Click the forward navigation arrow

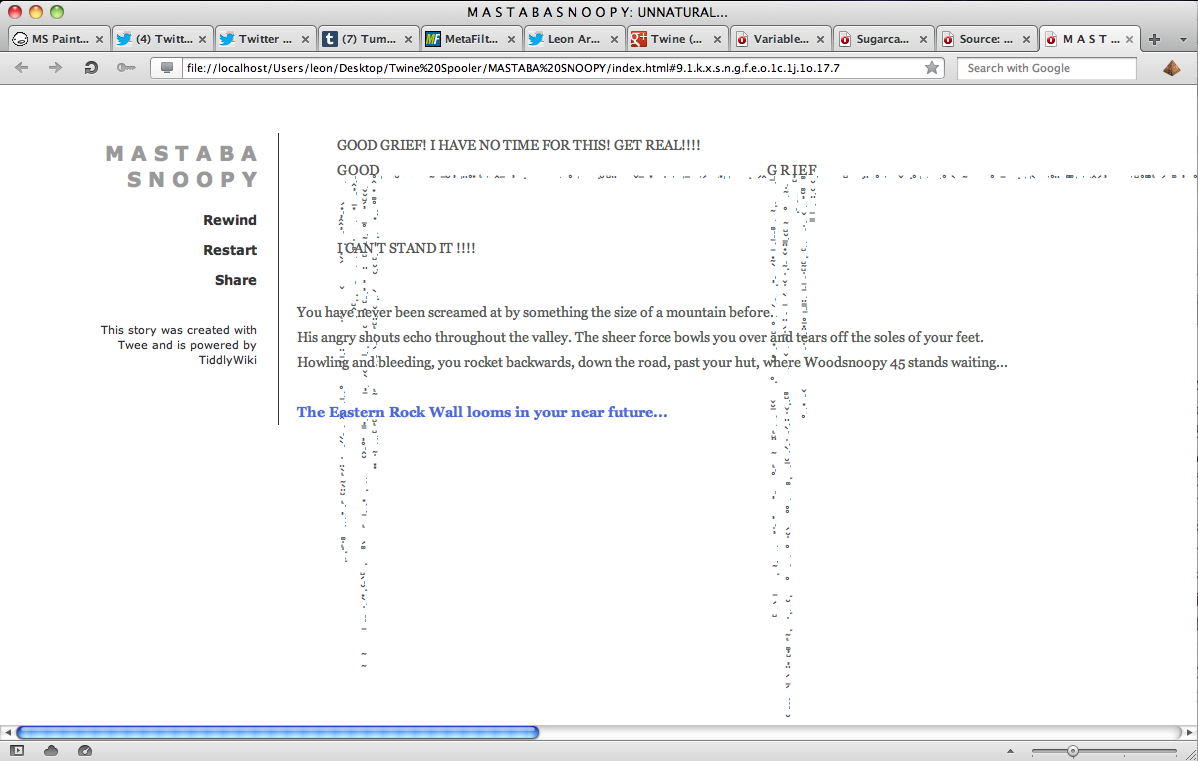(55, 68)
